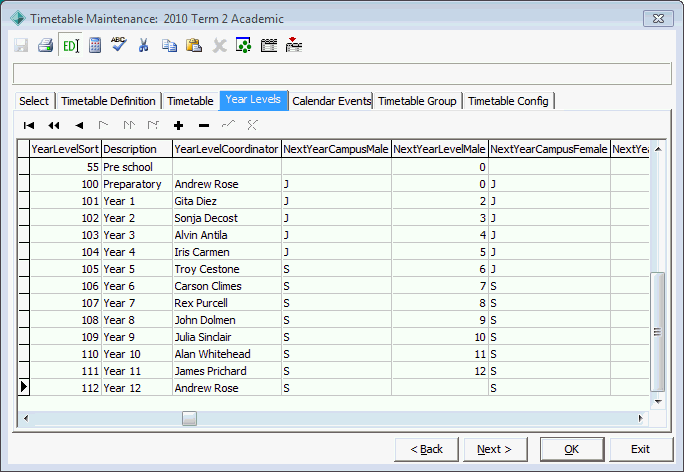Click the greyed cancel edit X
This screenshot has height=472, width=684.
pos(252,125)
